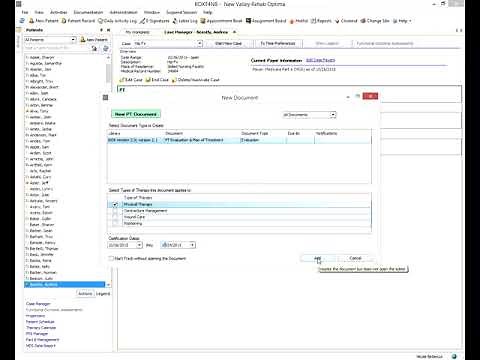Open the Daily Activity Log tool
Image resolution: width=480 pixels, height=360 pixels.
pyautogui.click(x=117, y=21)
